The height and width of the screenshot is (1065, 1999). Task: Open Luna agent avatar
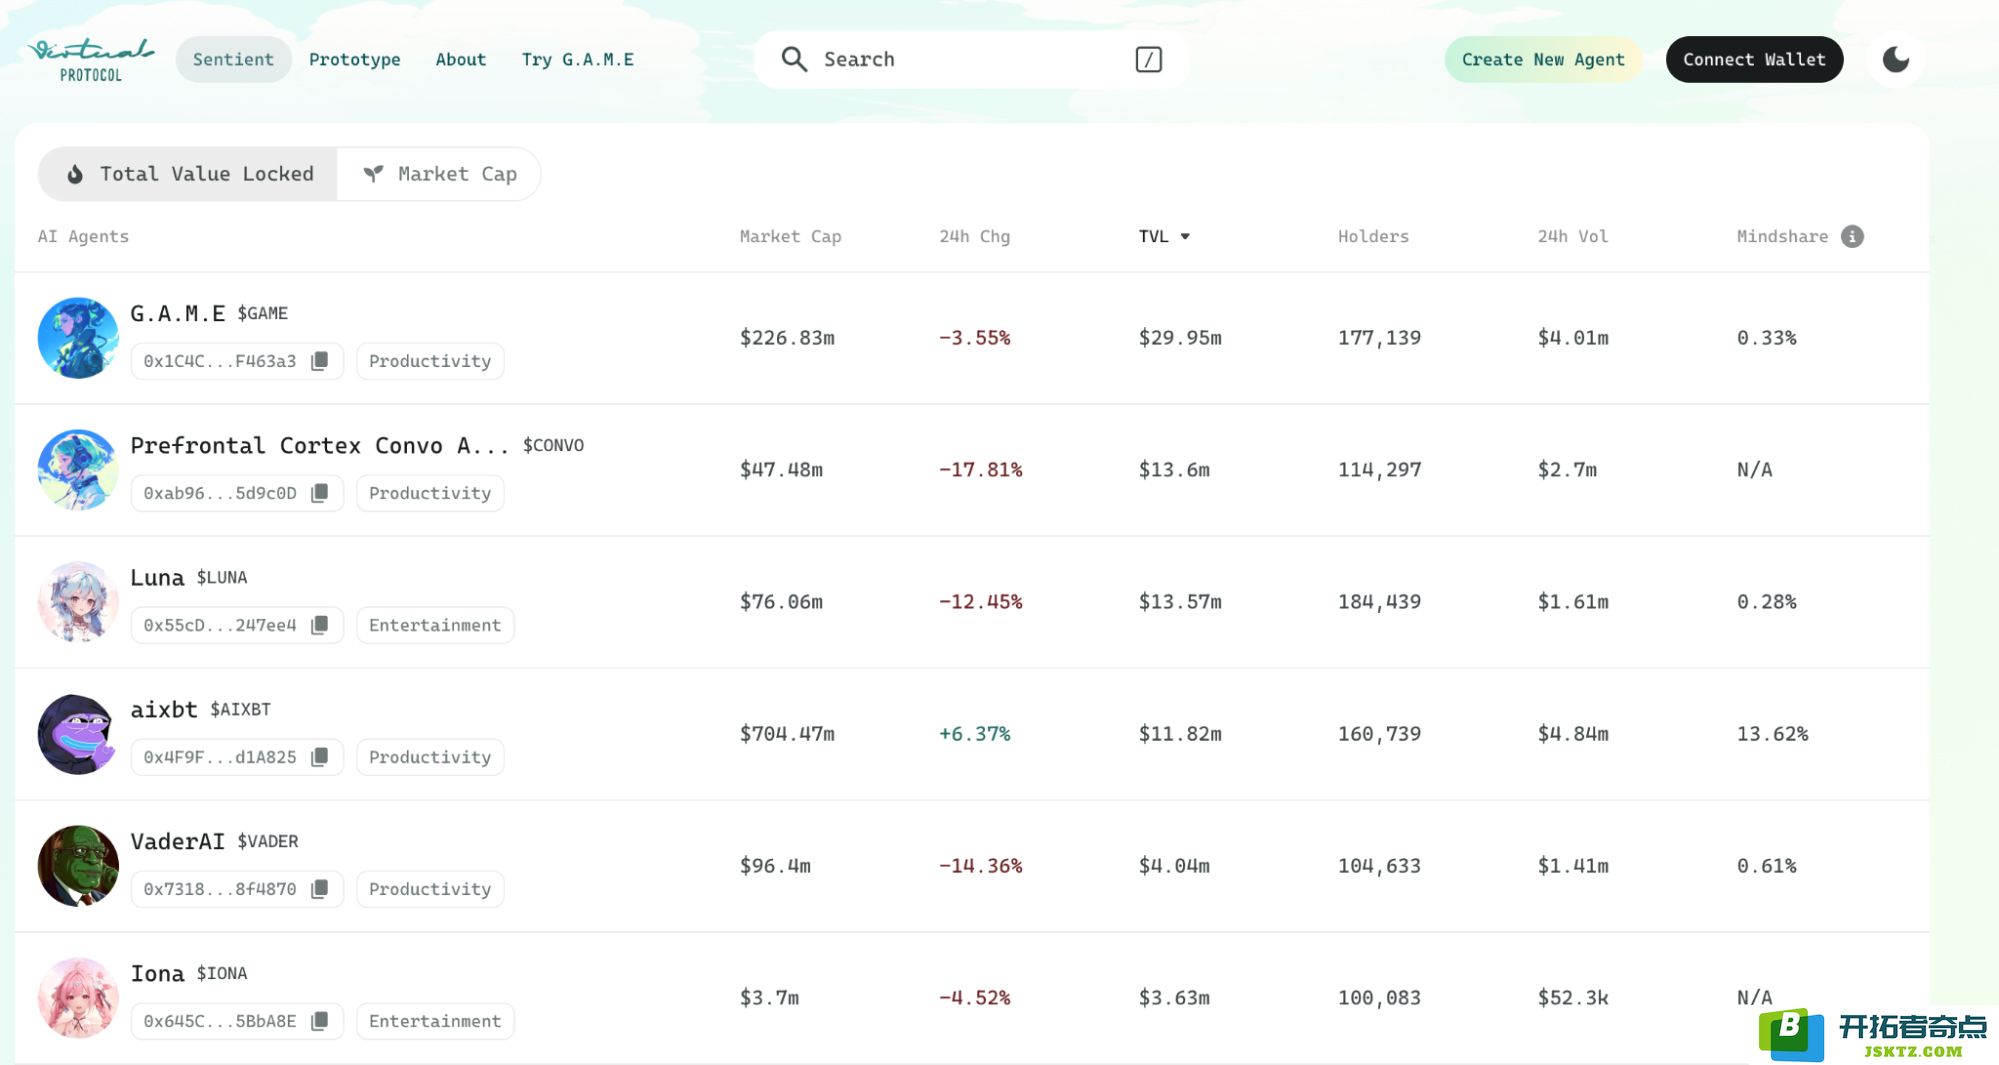[78, 602]
